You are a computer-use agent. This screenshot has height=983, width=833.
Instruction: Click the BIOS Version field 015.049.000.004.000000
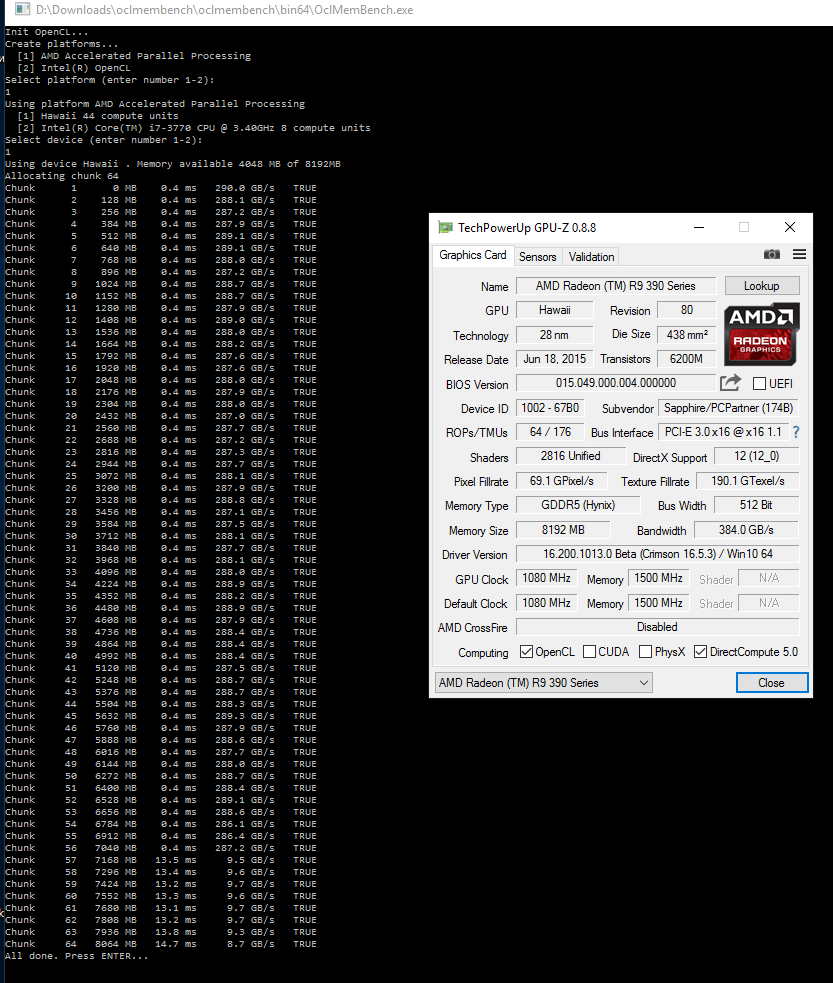pyautogui.click(x=616, y=383)
